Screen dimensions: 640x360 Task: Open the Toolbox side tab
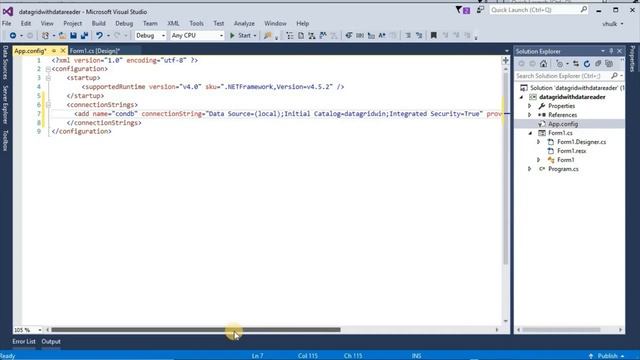coord(5,141)
